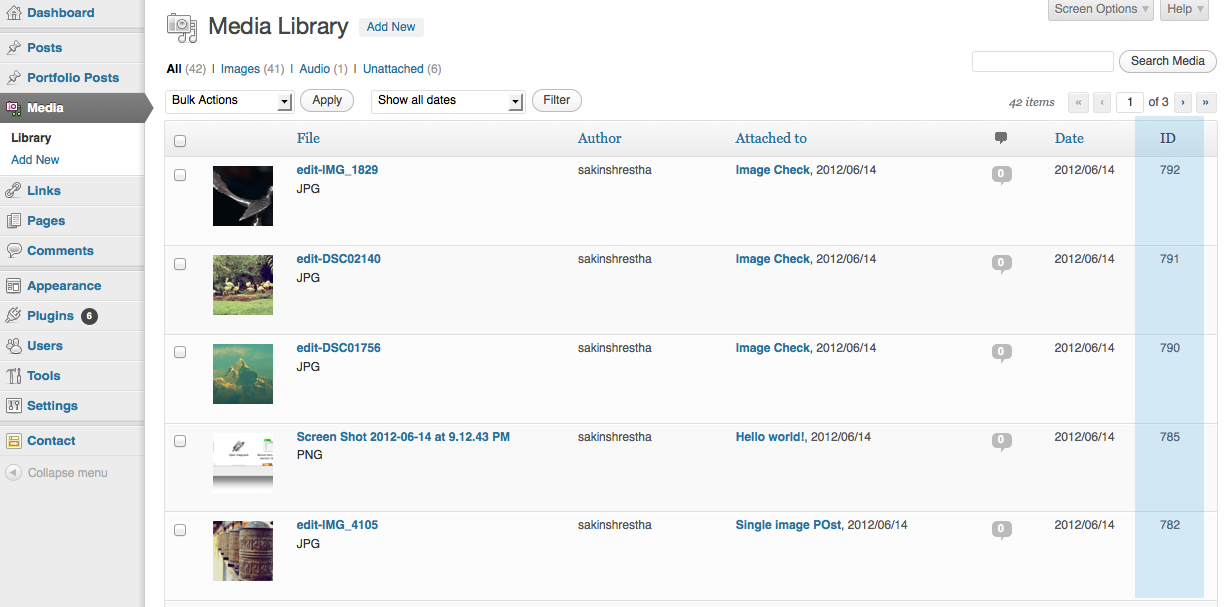Open the edit-DSC02140 file link
Image resolution: width=1226 pixels, height=607 pixels.
338,259
